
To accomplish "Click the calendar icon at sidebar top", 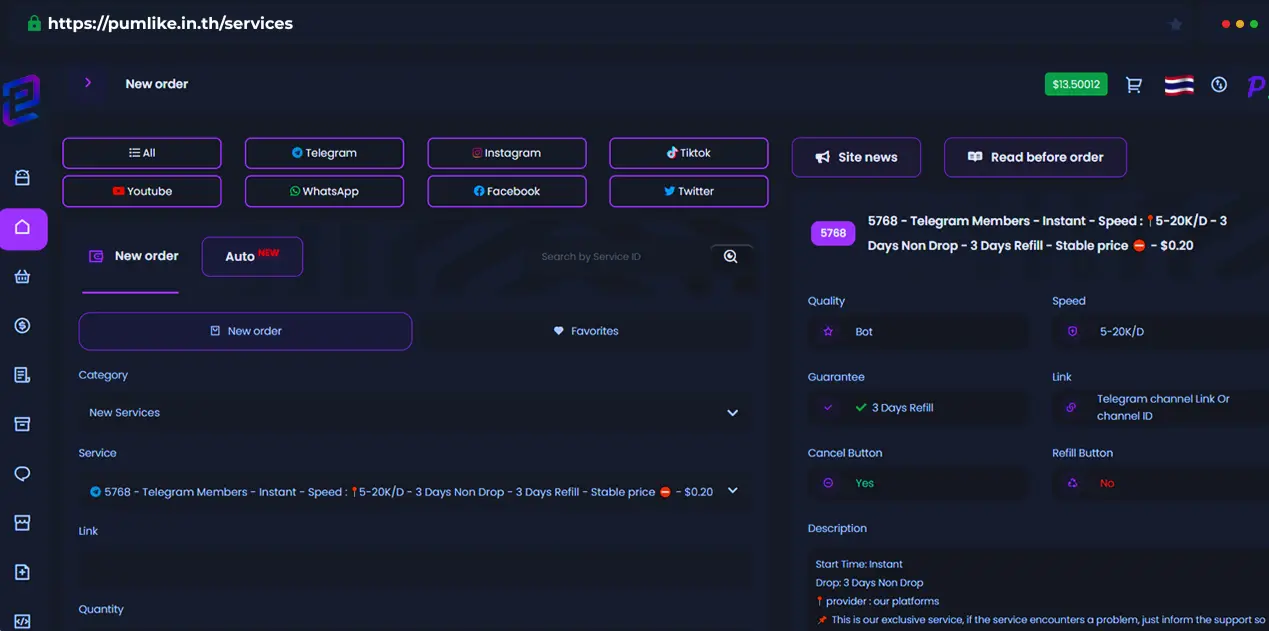I will (x=22, y=178).
